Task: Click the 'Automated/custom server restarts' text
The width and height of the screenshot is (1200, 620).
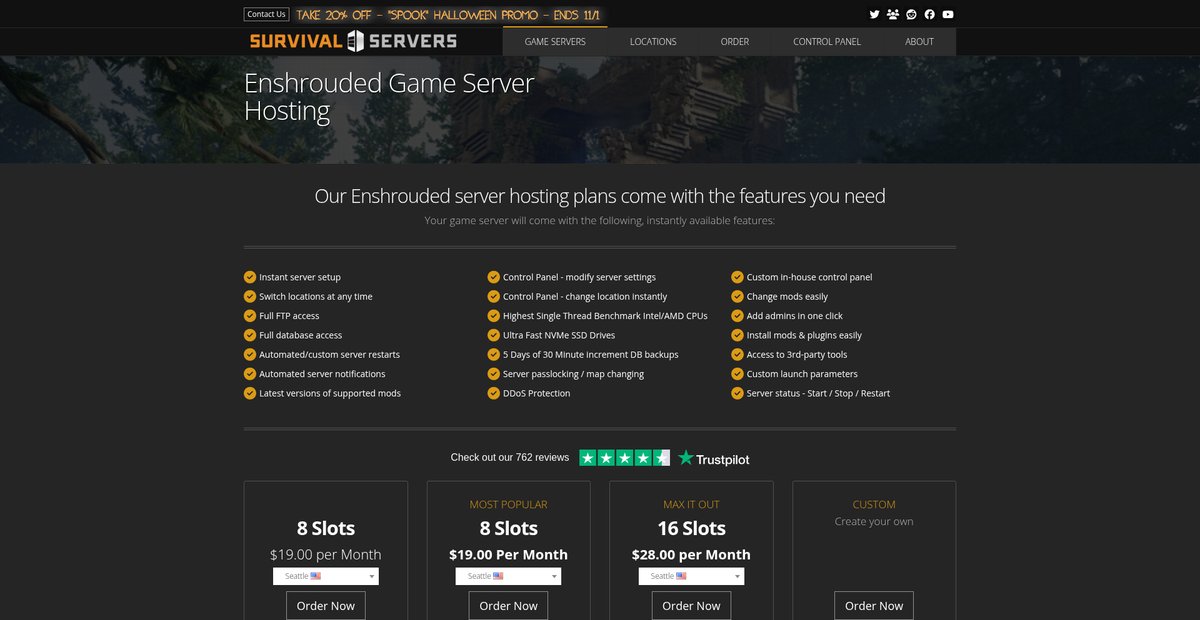Action: click(329, 354)
